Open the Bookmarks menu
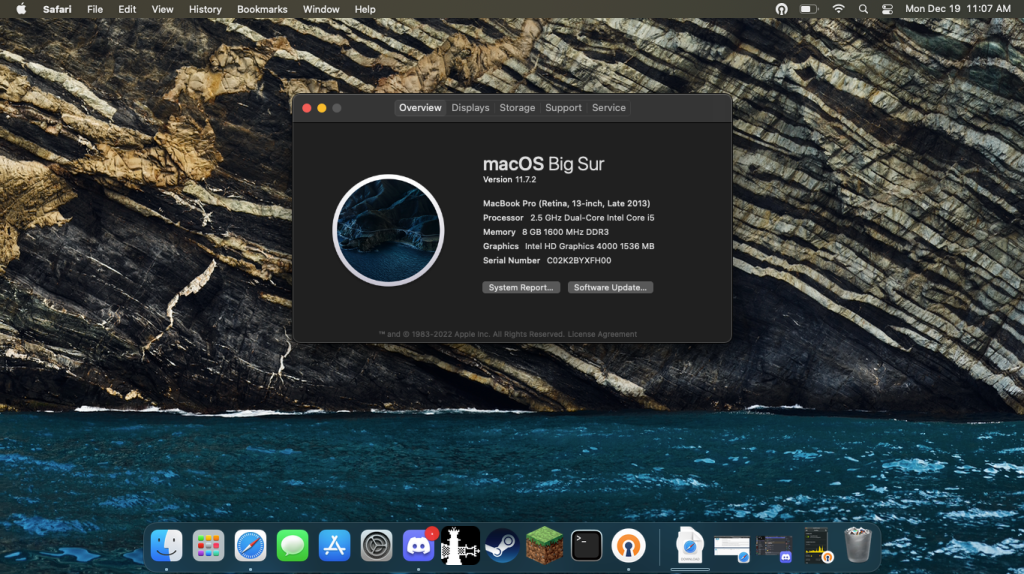The width and height of the screenshot is (1024, 574). pyautogui.click(x=262, y=9)
